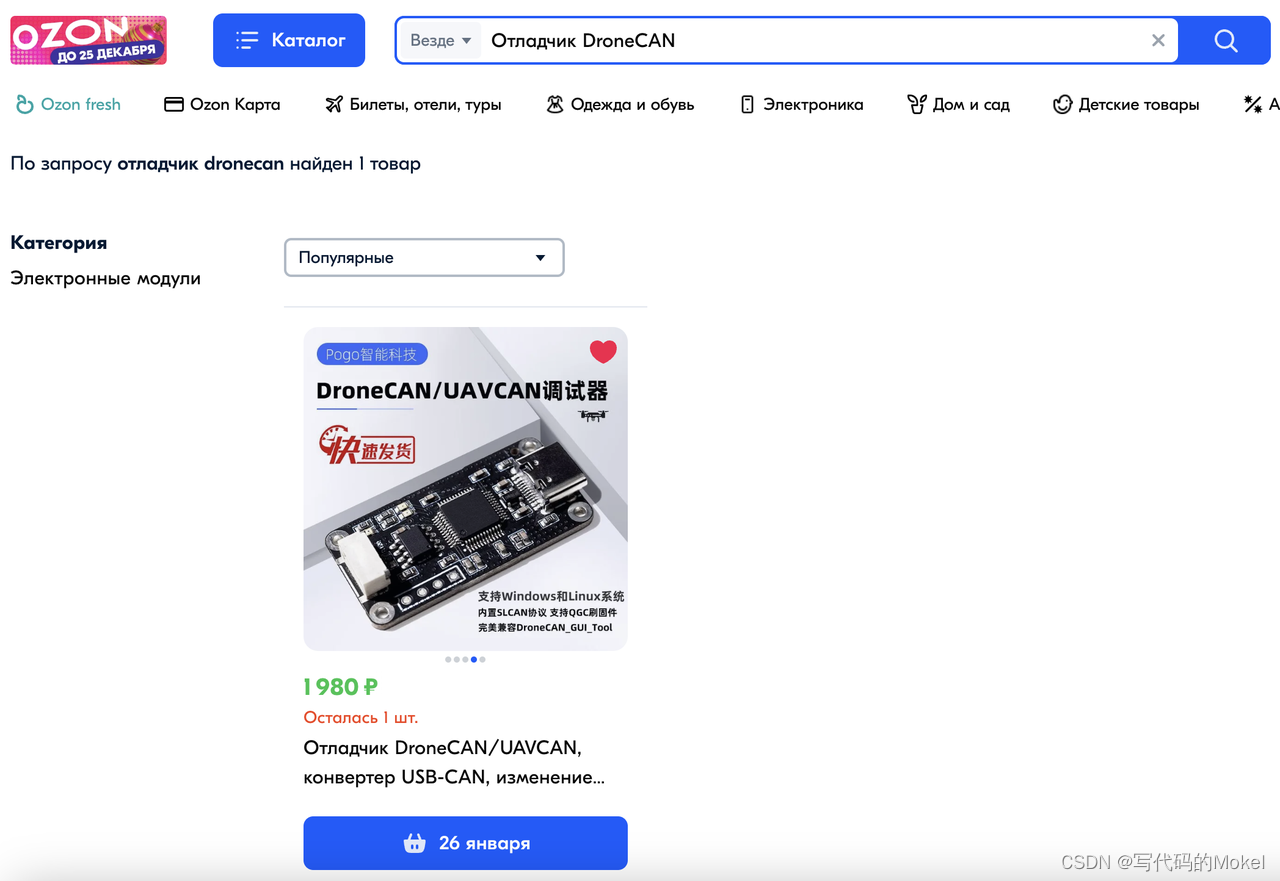The image size is (1280, 881).
Task: Open Ozon Карта section
Action: point(221,104)
